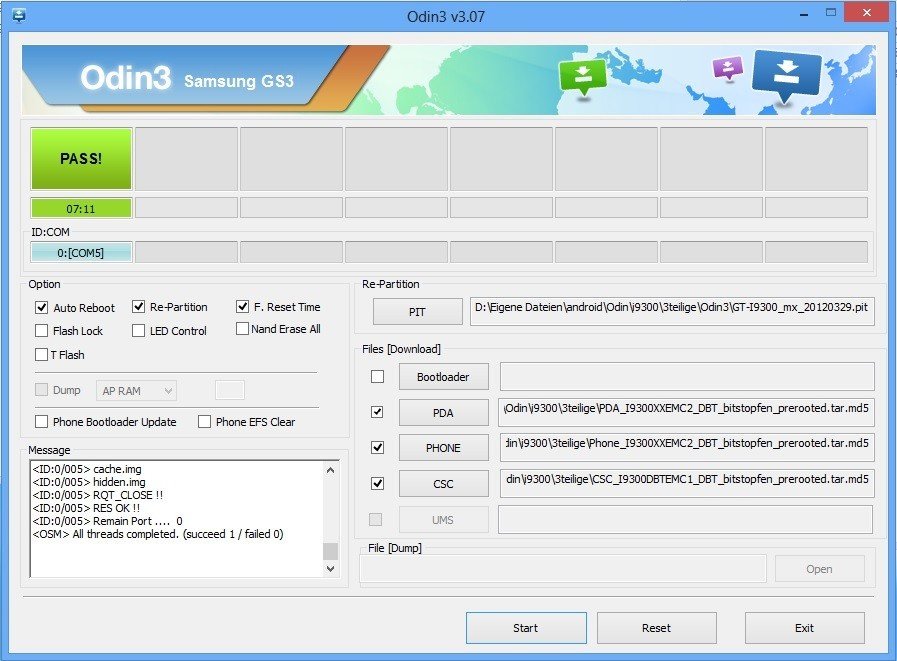Click the PHONE file button
This screenshot has width=897, height=661.
point(444,448)
